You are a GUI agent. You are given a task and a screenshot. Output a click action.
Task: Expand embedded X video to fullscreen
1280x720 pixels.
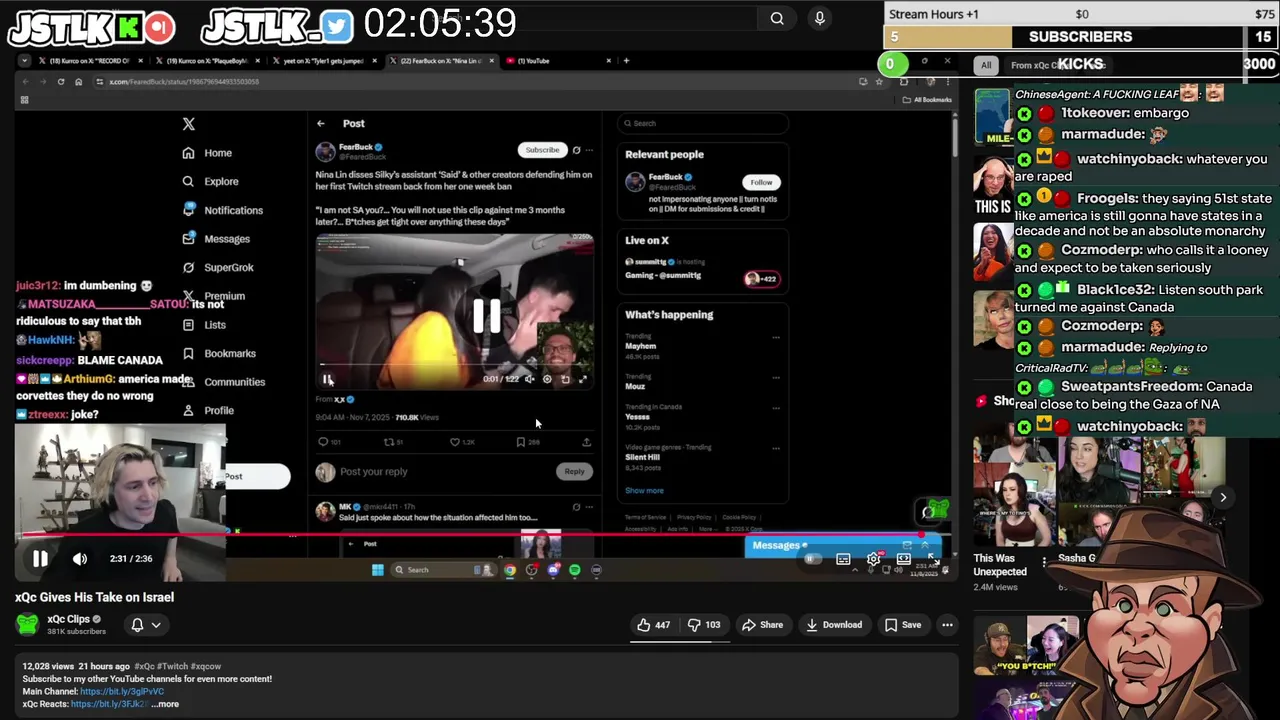coord(583,380)
